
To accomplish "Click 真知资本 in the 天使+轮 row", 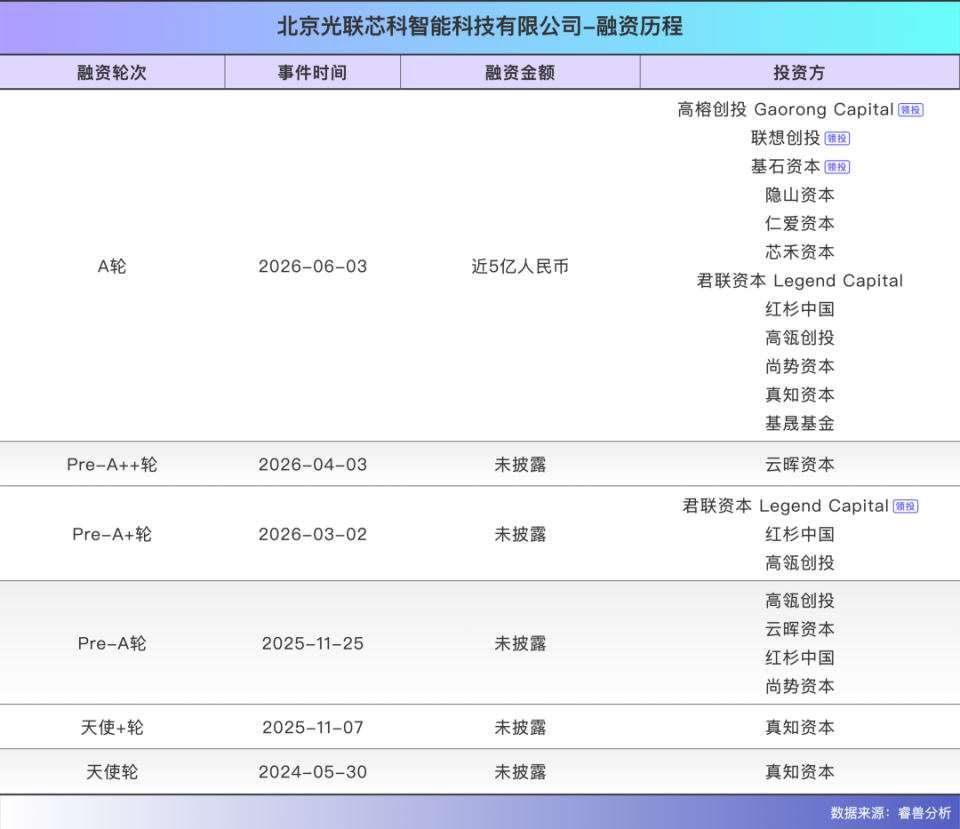I will (800, 727).
